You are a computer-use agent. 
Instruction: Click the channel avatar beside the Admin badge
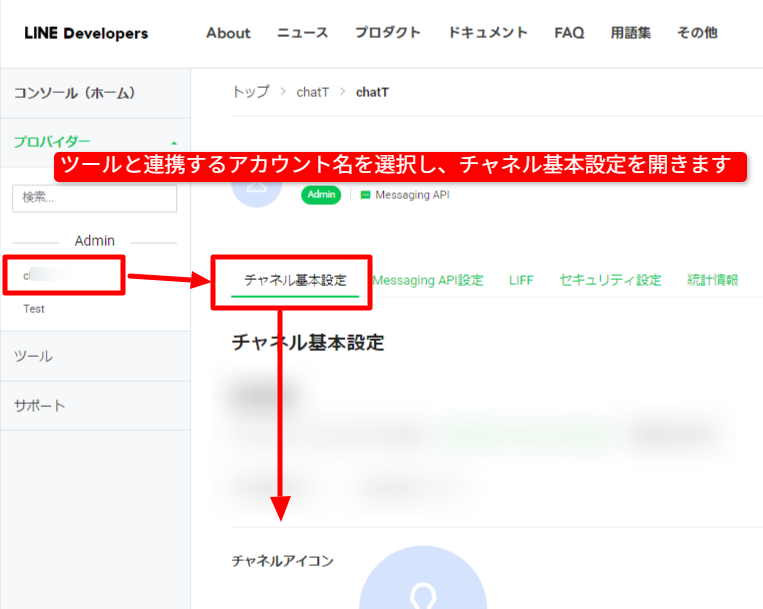[256, 190]
